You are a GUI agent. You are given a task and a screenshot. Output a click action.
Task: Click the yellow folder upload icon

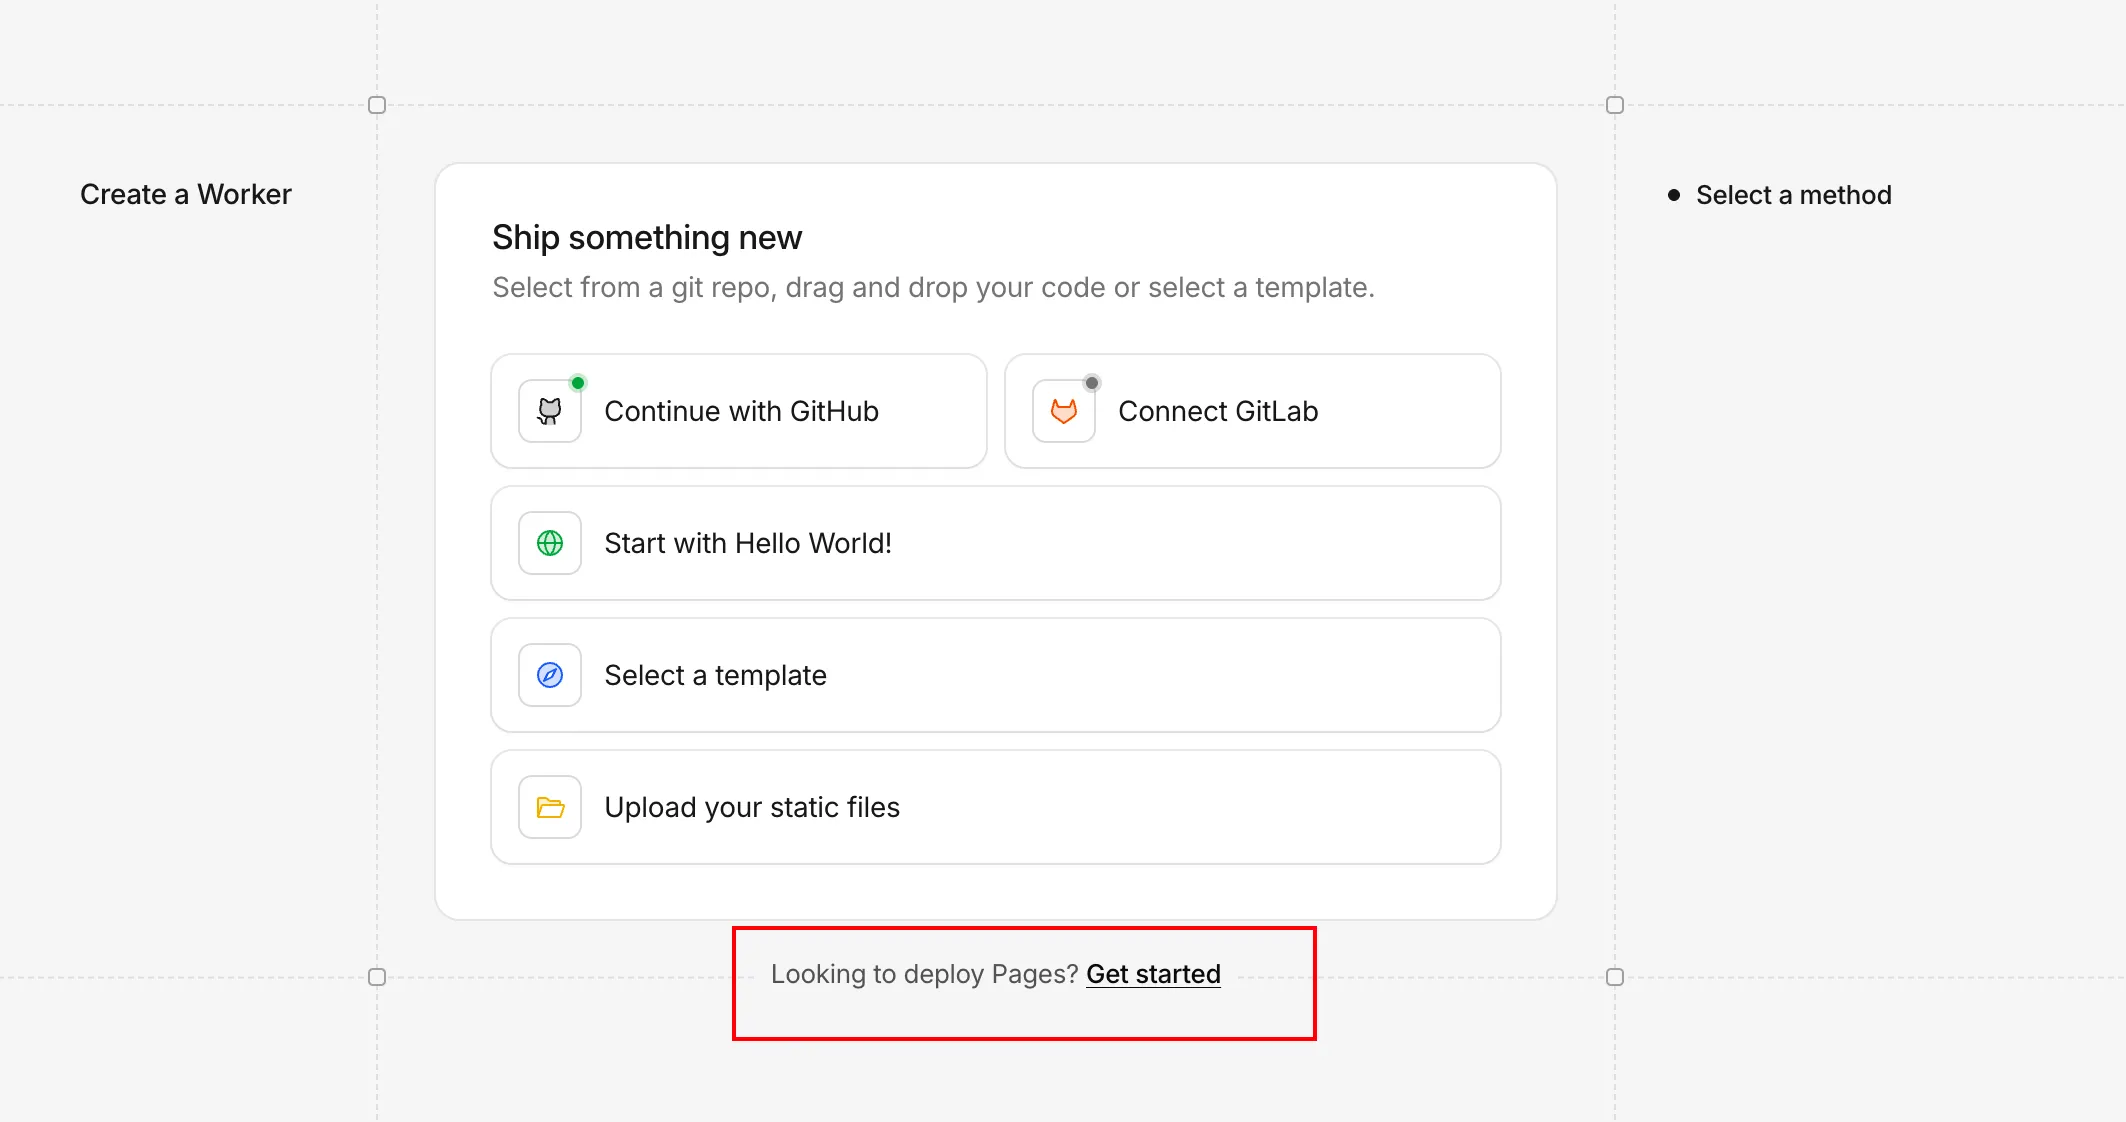coord(550,807)
